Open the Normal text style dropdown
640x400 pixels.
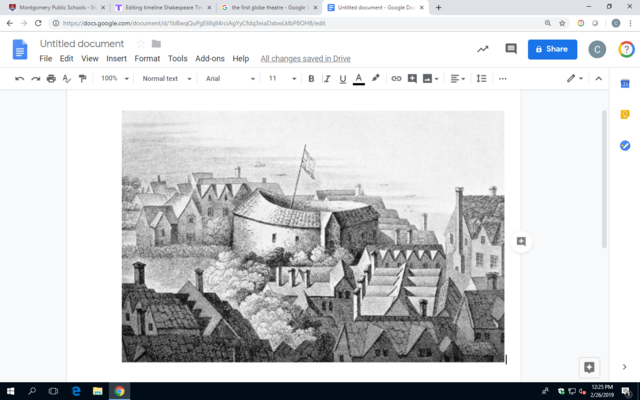coord(167,78)
